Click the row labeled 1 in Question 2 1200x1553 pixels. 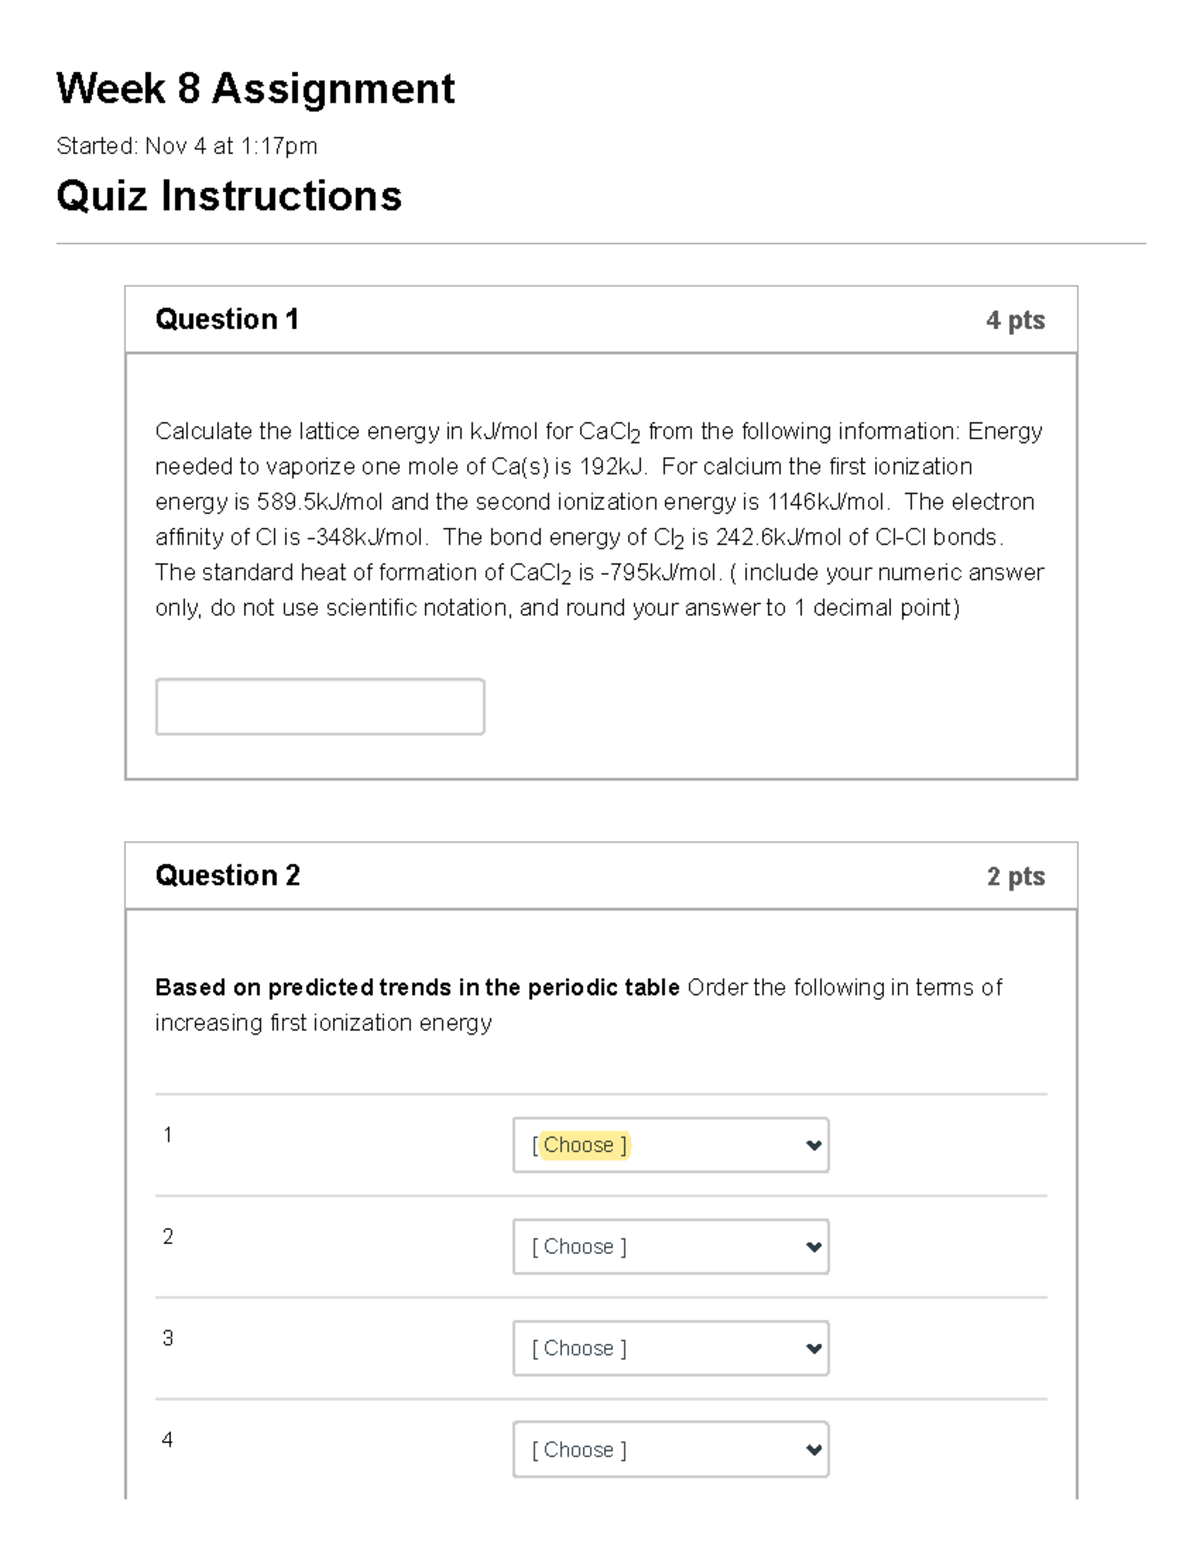point(167,1135)
